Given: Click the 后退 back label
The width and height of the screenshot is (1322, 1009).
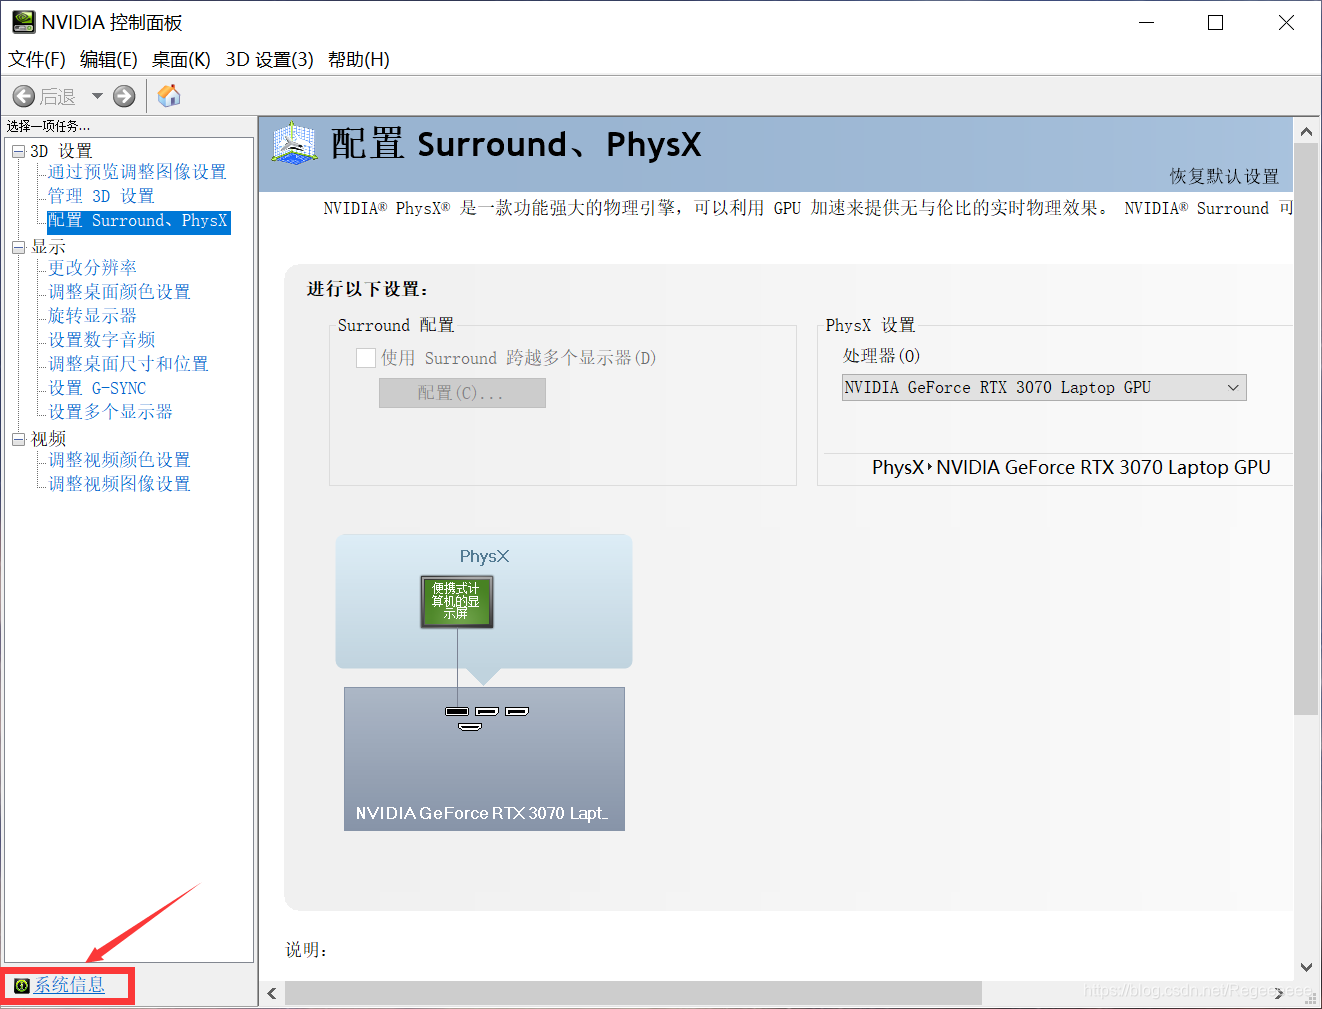Looking at the screenshot, I should click(x=58, y=97).
